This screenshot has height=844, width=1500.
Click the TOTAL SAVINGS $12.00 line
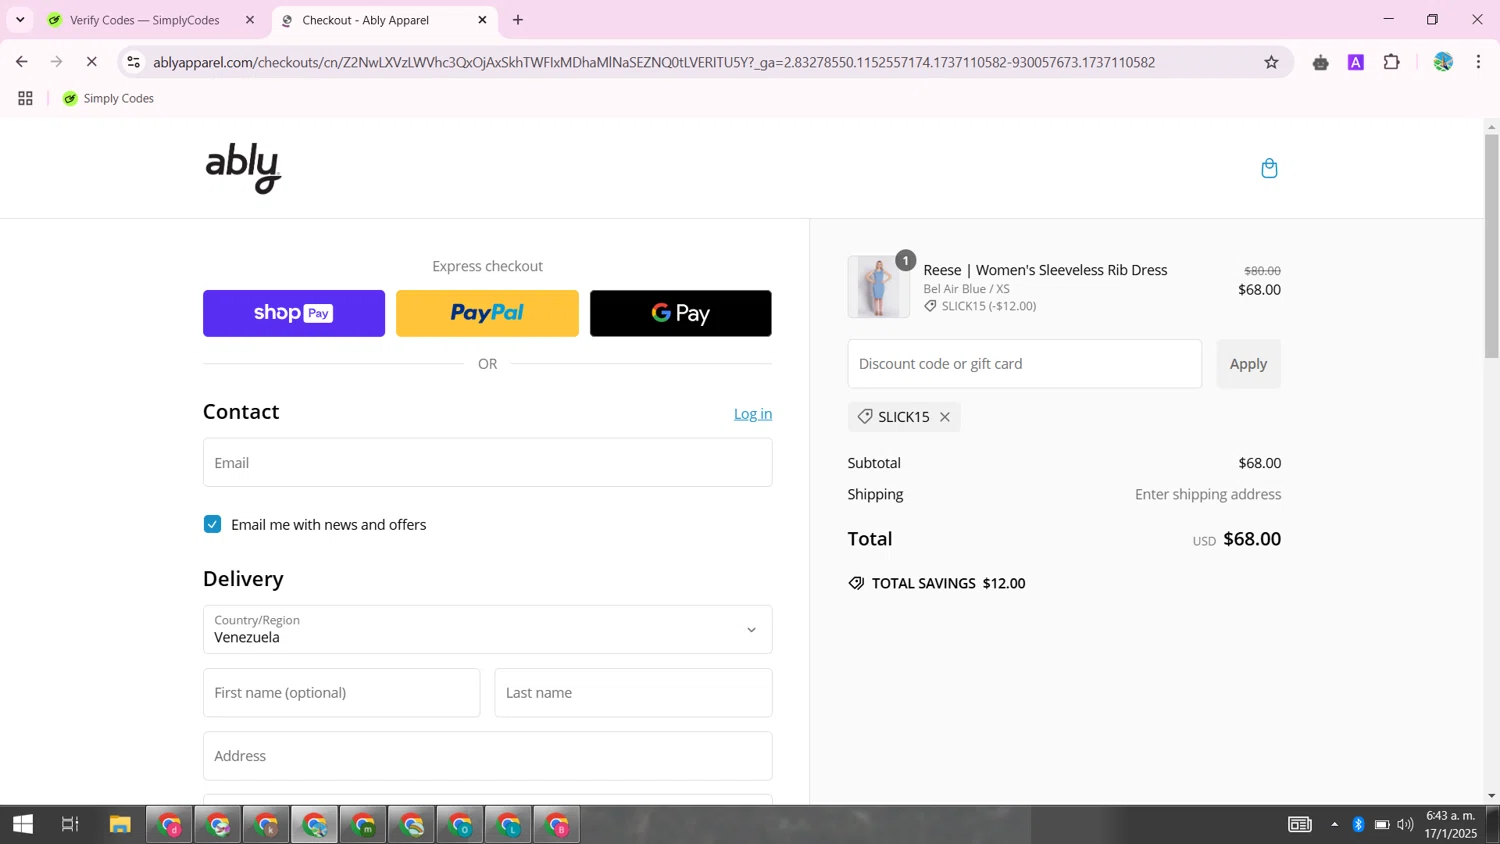(937, 584)
